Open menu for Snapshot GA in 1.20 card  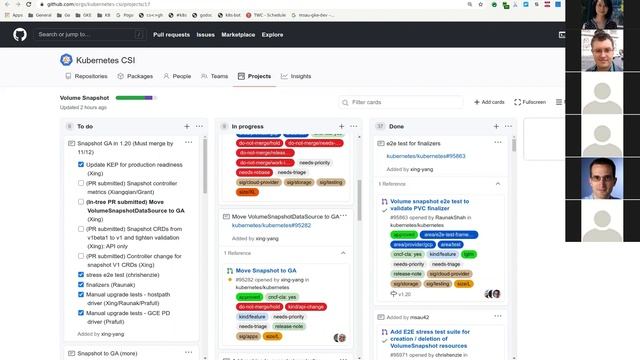tap(189, 142)
